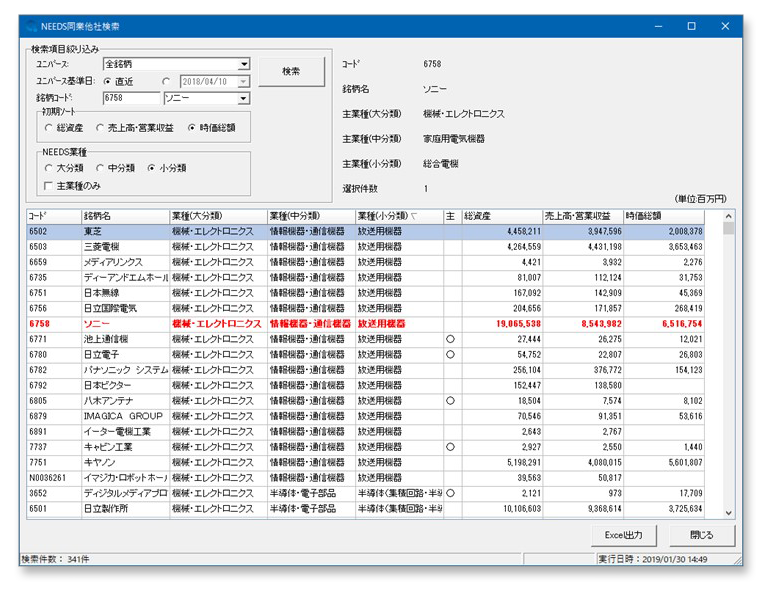Image resolution: width=762 pixels, height=592 pixels.
Task: Select the 日立国際電気 row
Action: coord(365,309)
